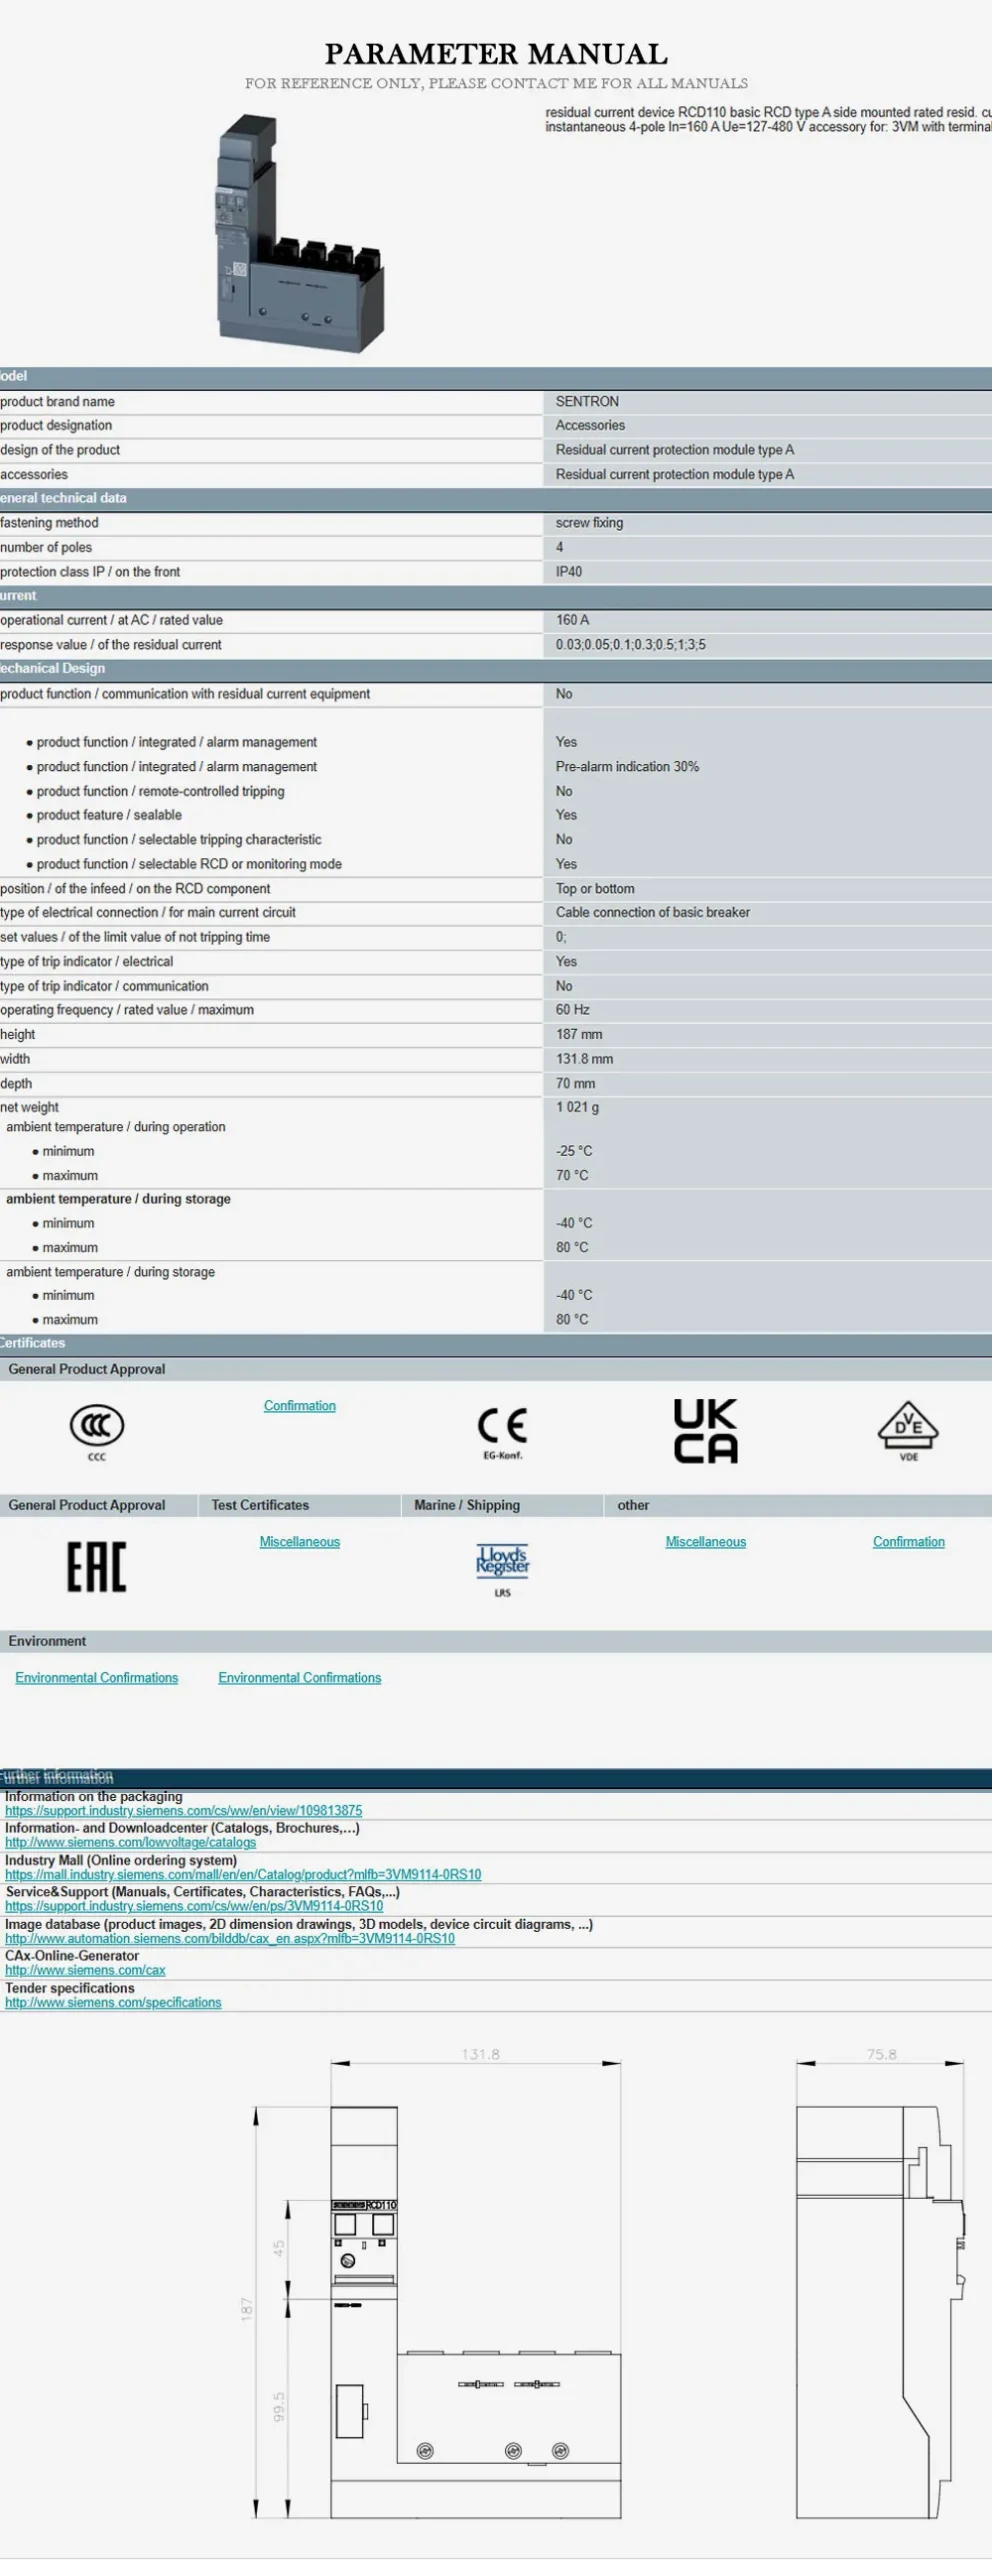Open the second Environmental Confirmations link

pos(300,1678)
